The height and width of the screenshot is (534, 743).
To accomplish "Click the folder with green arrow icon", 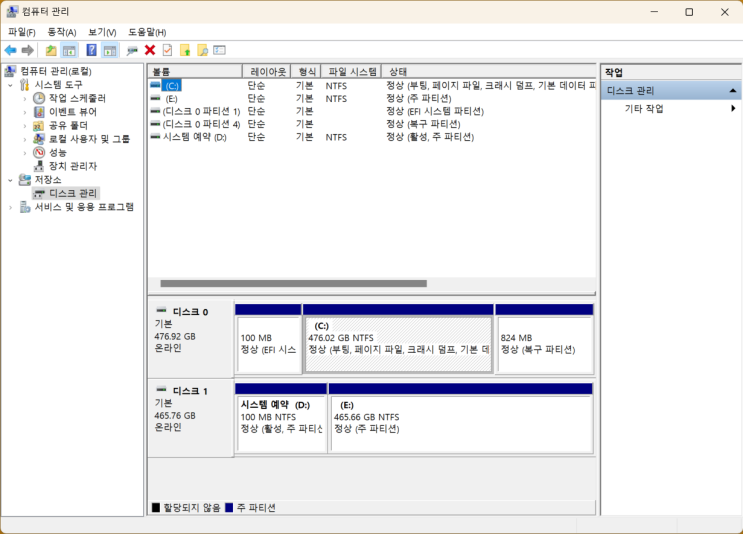I will (185, 50).
